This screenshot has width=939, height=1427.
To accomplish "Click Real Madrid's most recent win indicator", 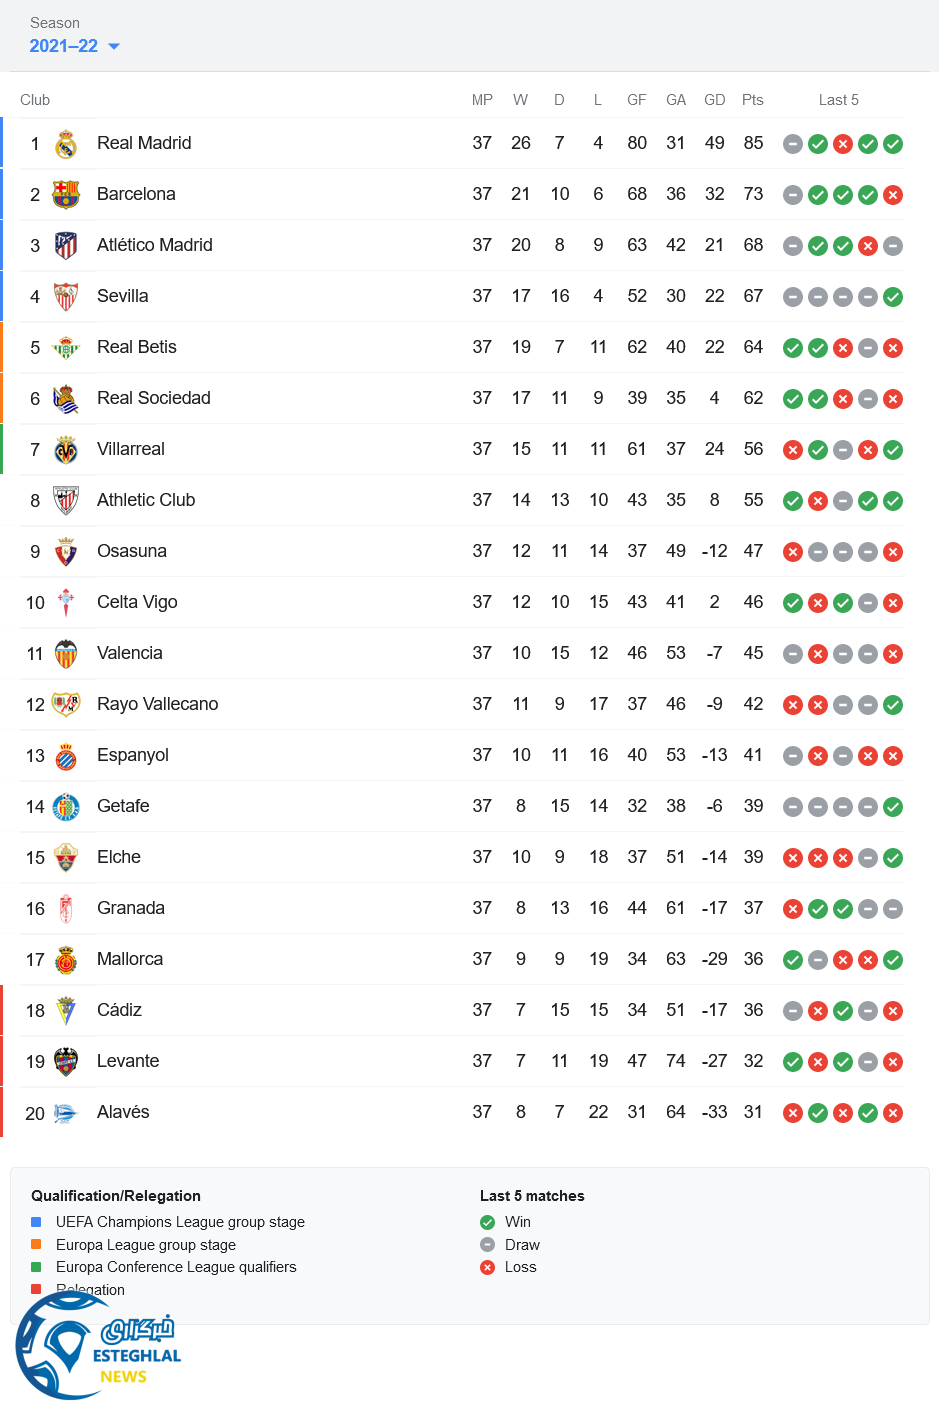I will [893, 144].
